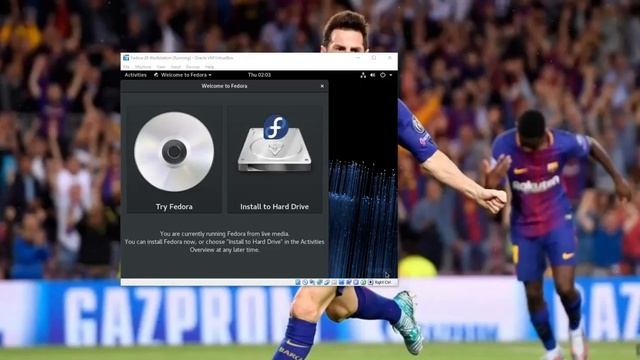
Task: Click the keyboard capture arrow icon
Action: [371, 282]
